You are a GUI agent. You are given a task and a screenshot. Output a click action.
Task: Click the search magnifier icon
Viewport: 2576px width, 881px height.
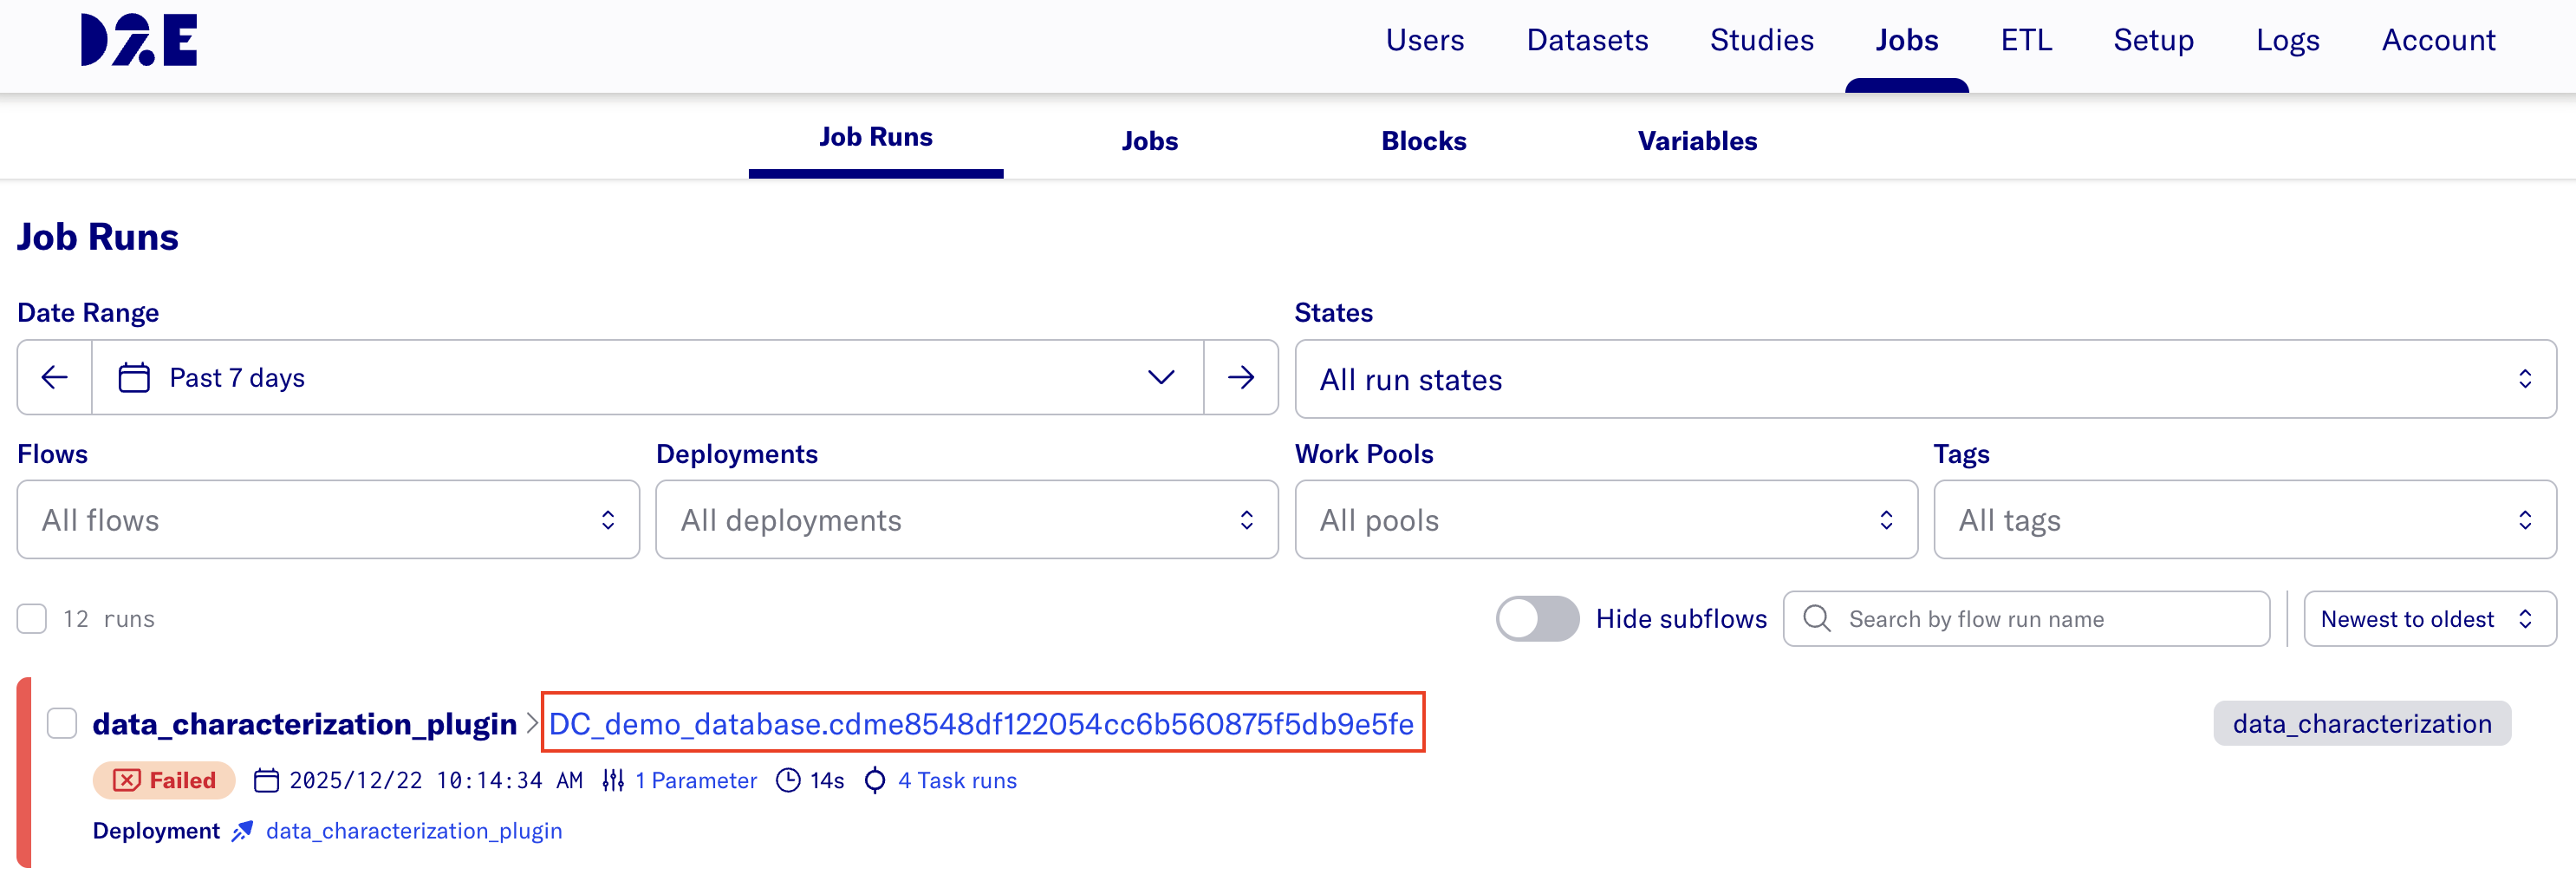point(1816,619)
